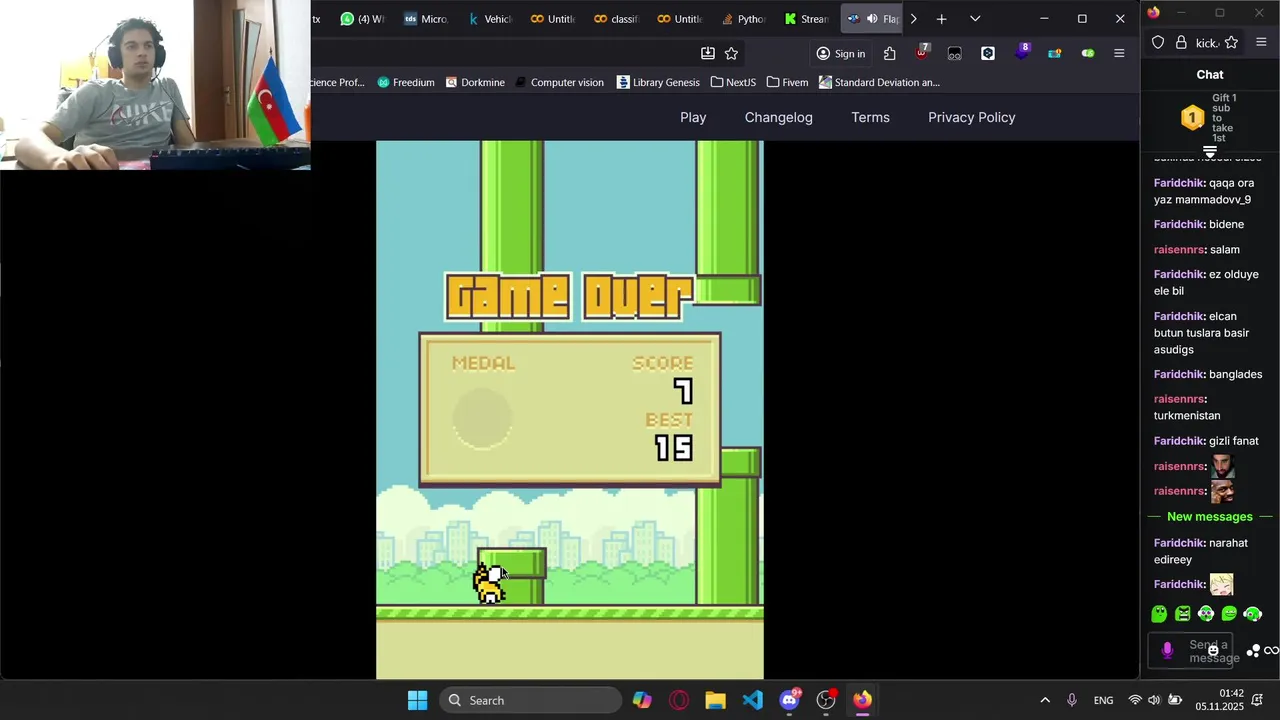The width and height of the screenshot is (1280, 720).
Task: Click the padlock icon in Kick window
Action: [x=1181, y=42]
